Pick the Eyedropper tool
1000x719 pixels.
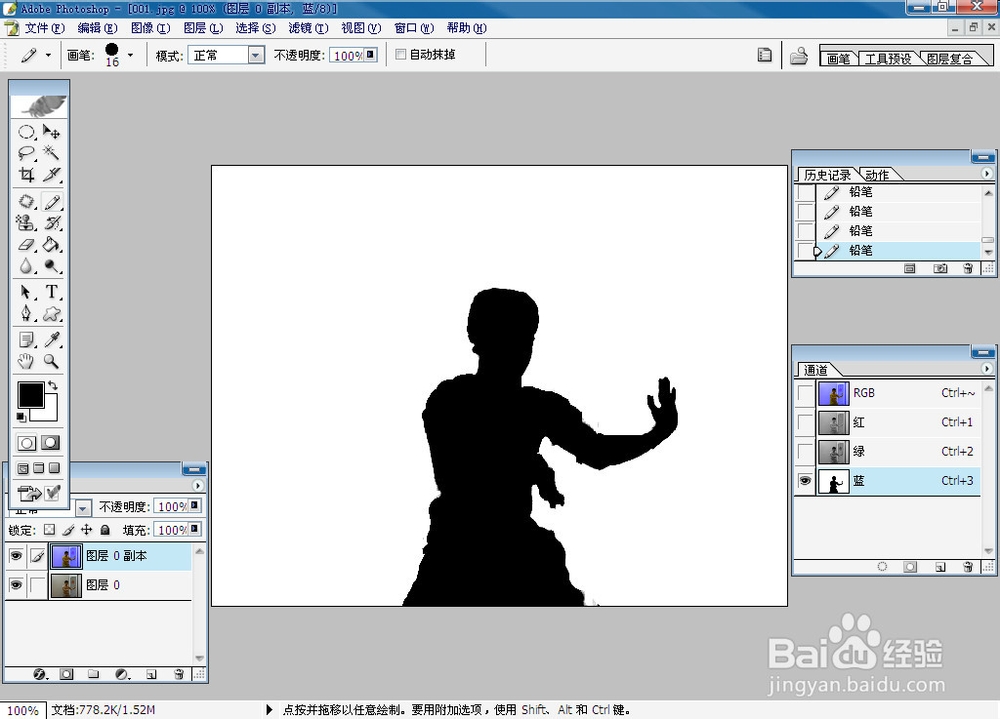(51, 339)
